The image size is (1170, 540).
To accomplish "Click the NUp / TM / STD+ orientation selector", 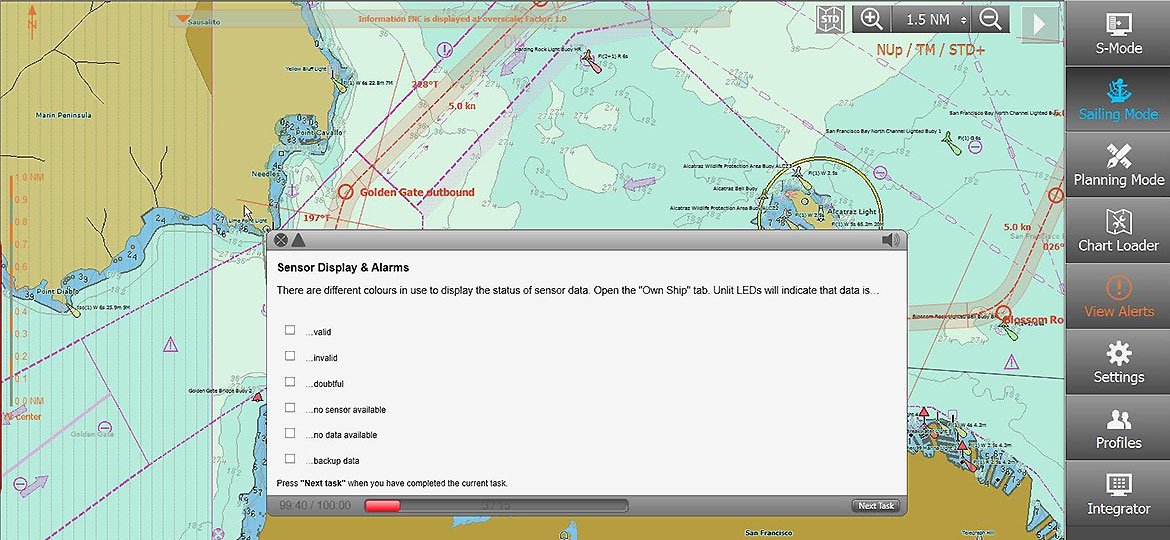I will coord(930,50).
